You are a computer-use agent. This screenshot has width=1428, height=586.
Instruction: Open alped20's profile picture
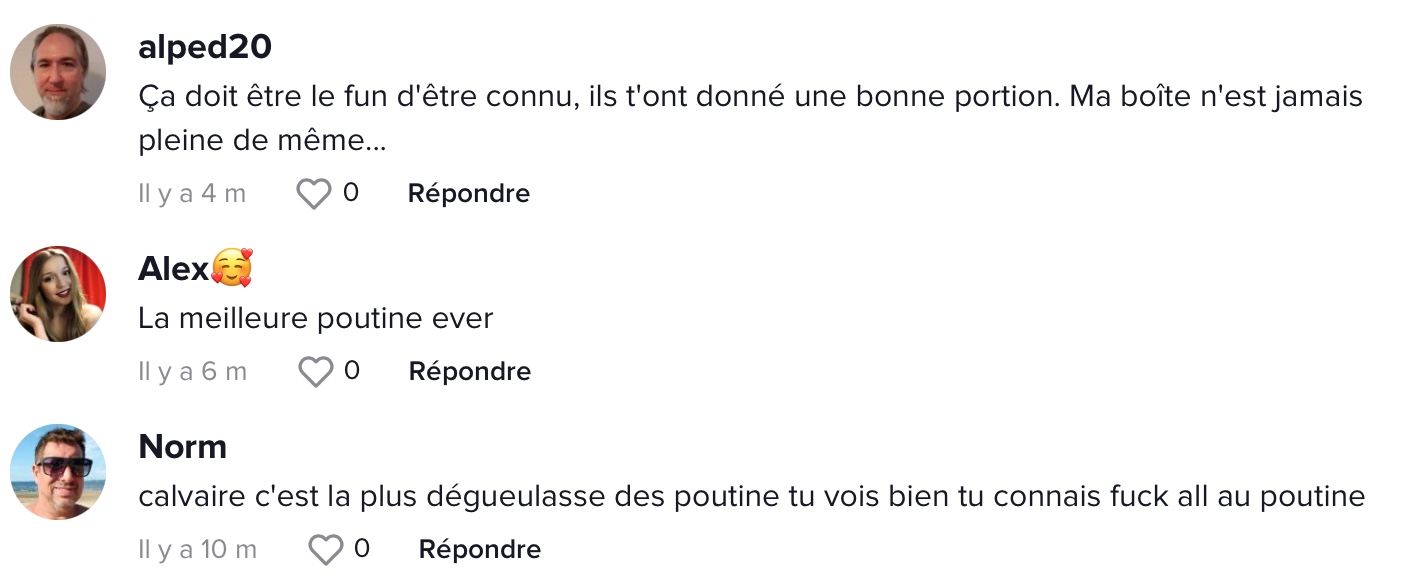(58, 72)
